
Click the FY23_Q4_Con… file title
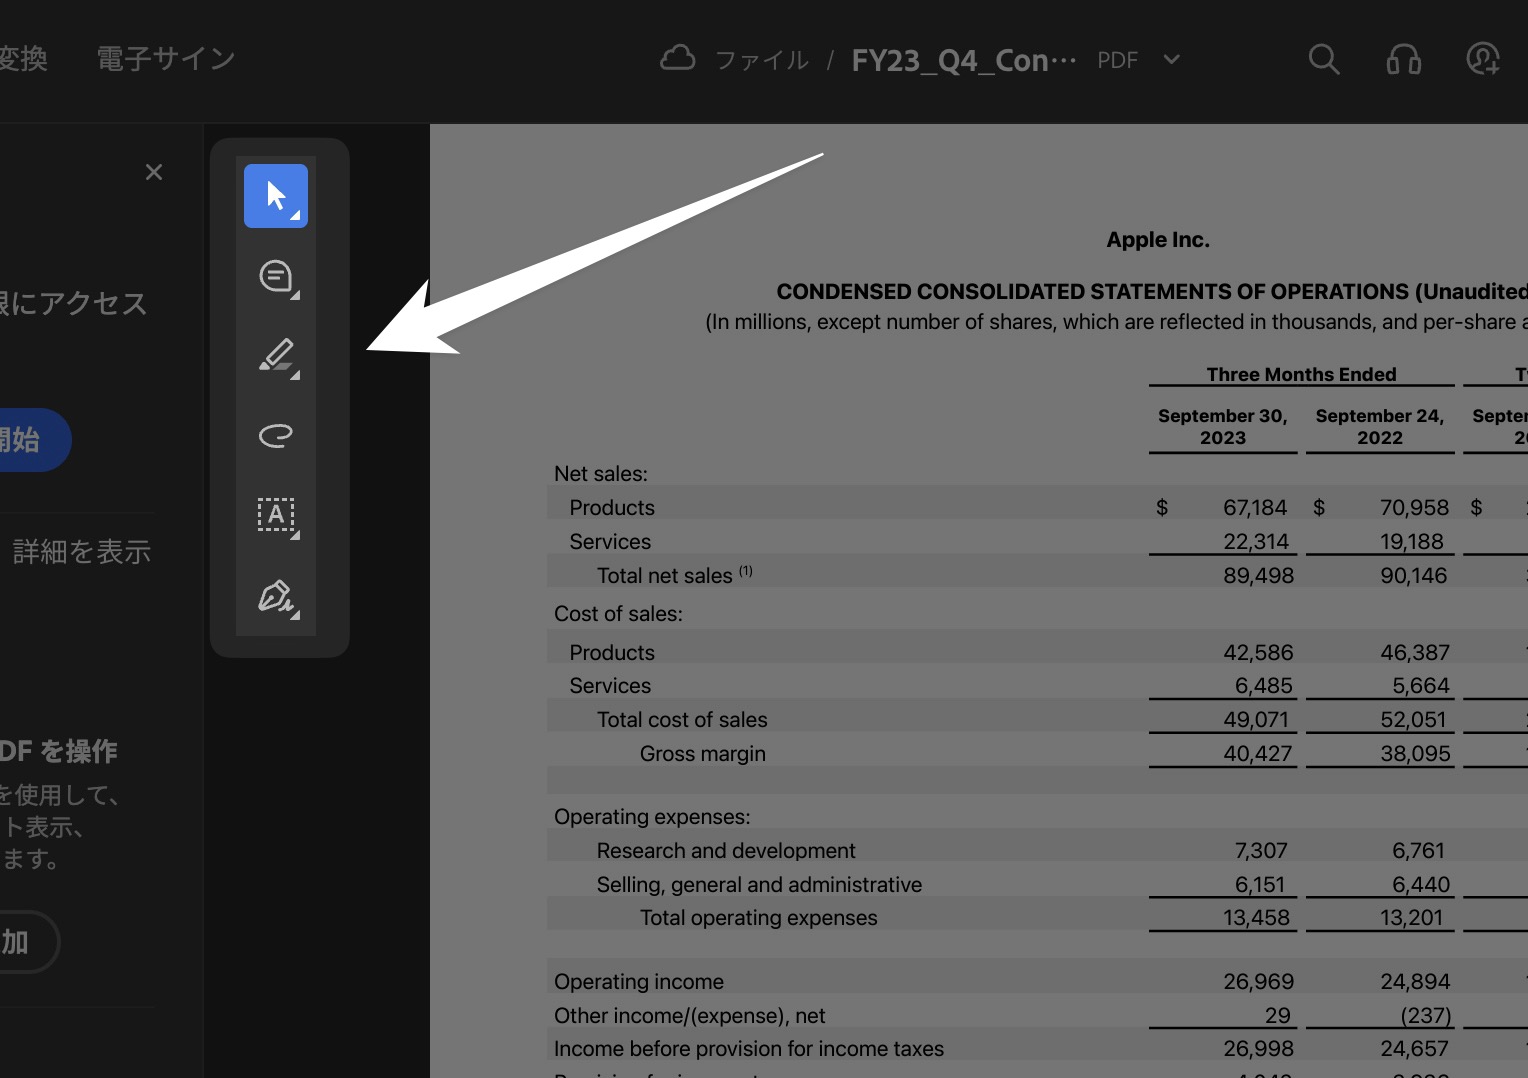(964, 60)
